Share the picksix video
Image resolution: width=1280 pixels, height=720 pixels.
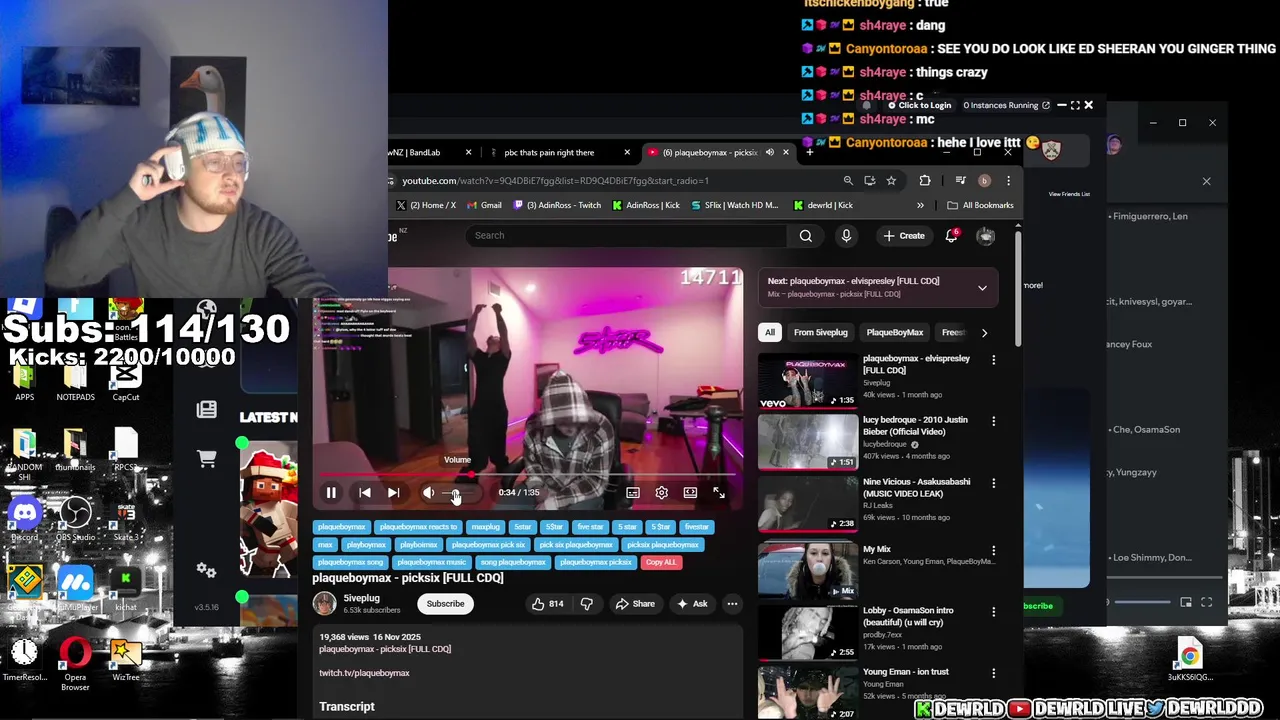coord(635,604)
